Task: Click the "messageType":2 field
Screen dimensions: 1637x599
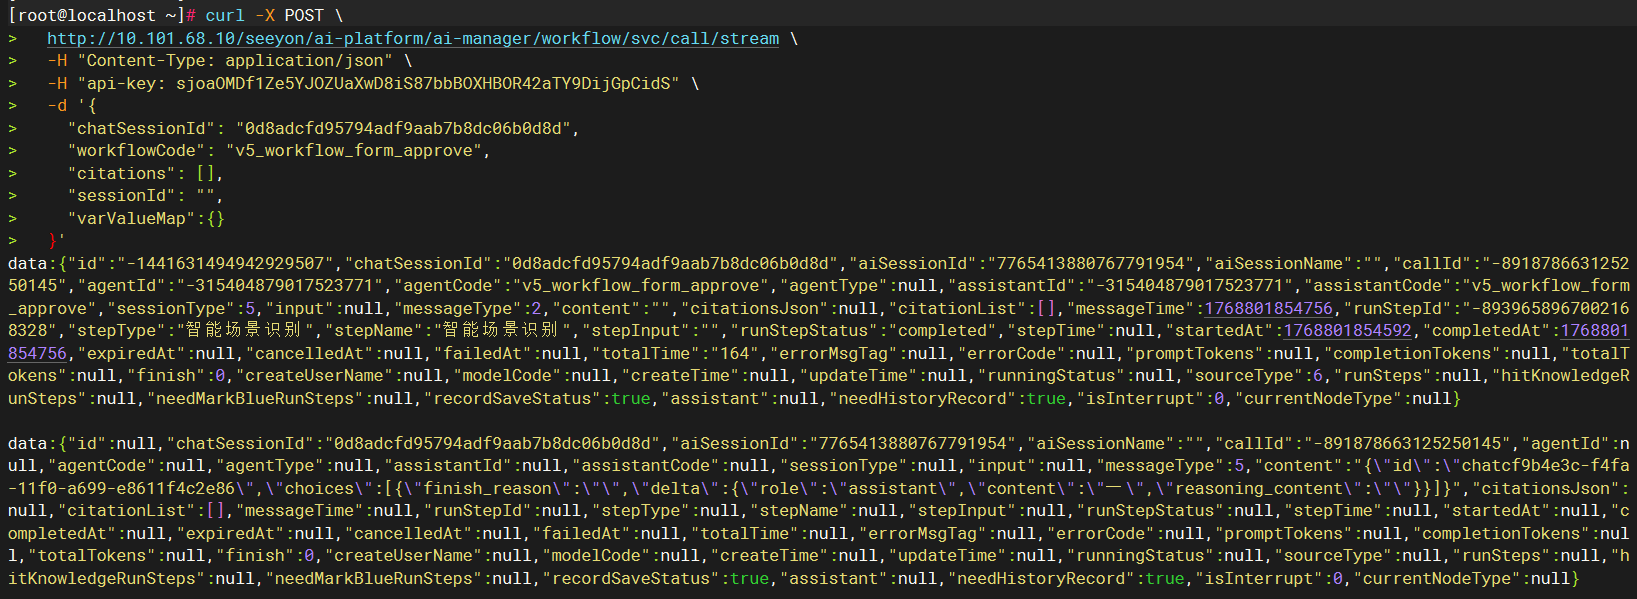Action: click(x=467, y=309)
